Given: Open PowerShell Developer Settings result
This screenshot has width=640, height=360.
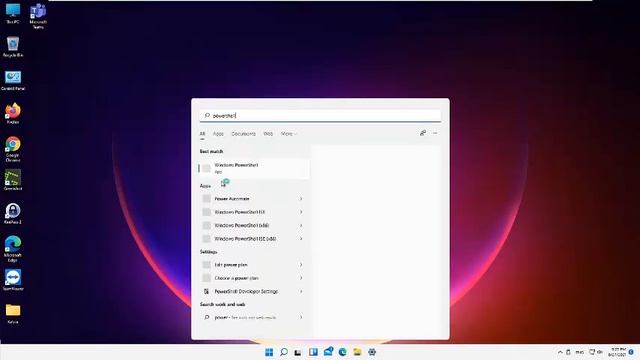Looking at the screenshot, I should [249, 291].
